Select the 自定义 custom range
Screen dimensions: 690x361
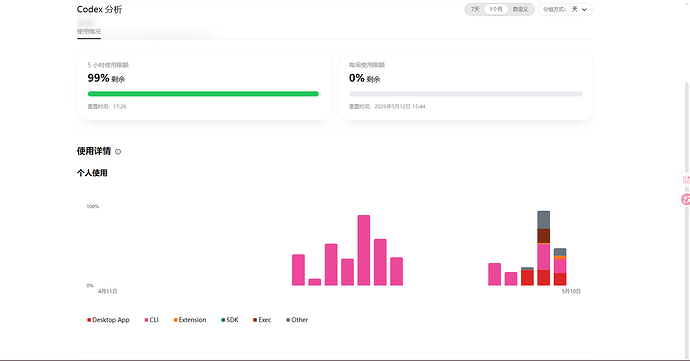(x=520, y=9)
